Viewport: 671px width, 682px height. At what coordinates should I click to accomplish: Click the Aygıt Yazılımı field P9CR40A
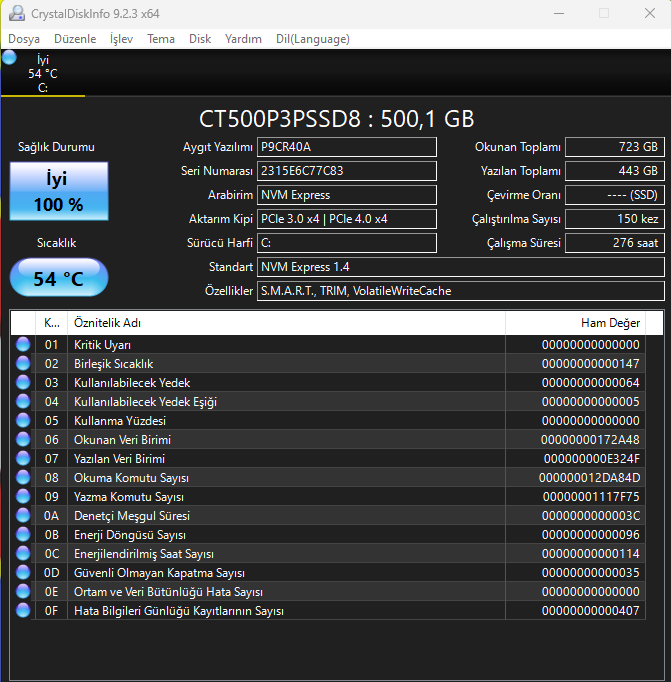click(347, 147)
